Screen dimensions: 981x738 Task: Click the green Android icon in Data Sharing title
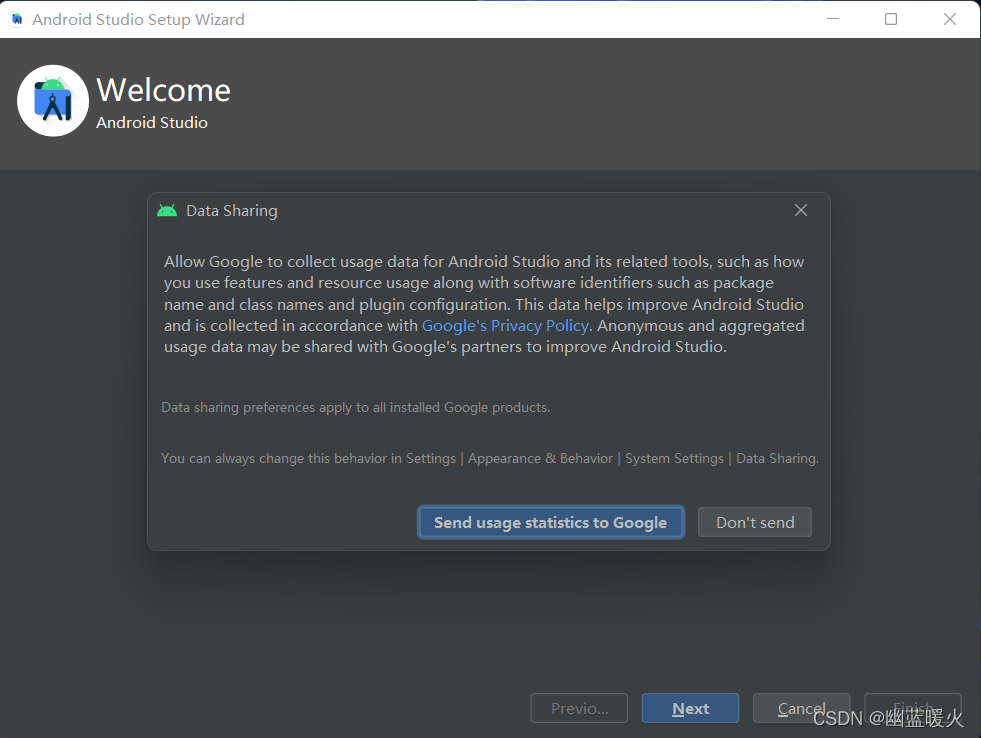point(167,211)
